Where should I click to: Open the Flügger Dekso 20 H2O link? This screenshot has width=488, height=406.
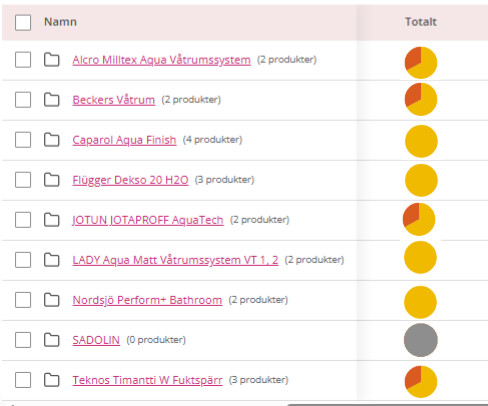pyautogui.click(x=130, y=180)
